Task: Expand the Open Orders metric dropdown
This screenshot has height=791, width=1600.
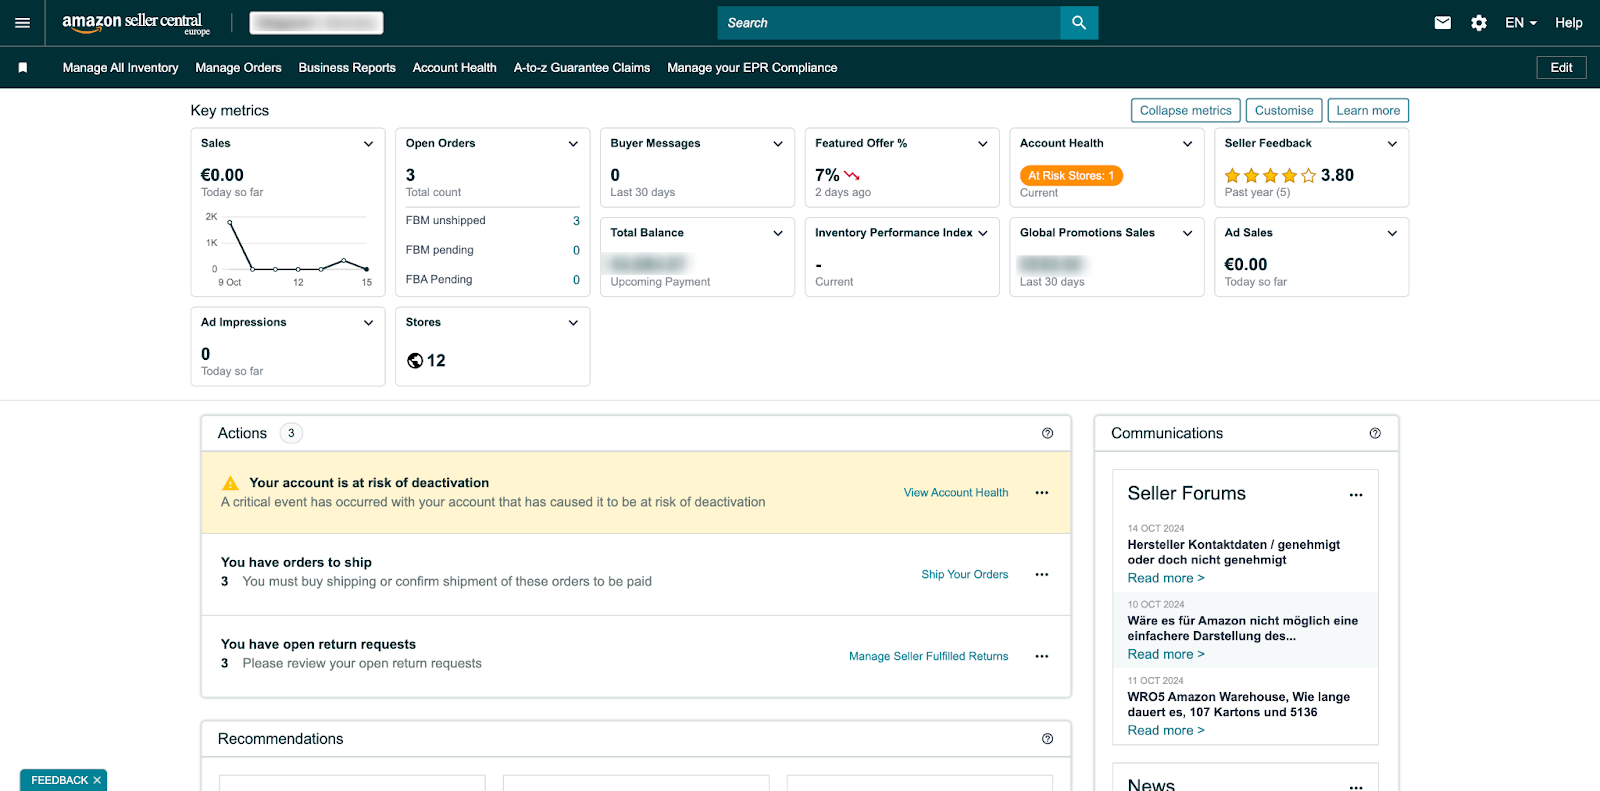Action: (x=573, y=144)
